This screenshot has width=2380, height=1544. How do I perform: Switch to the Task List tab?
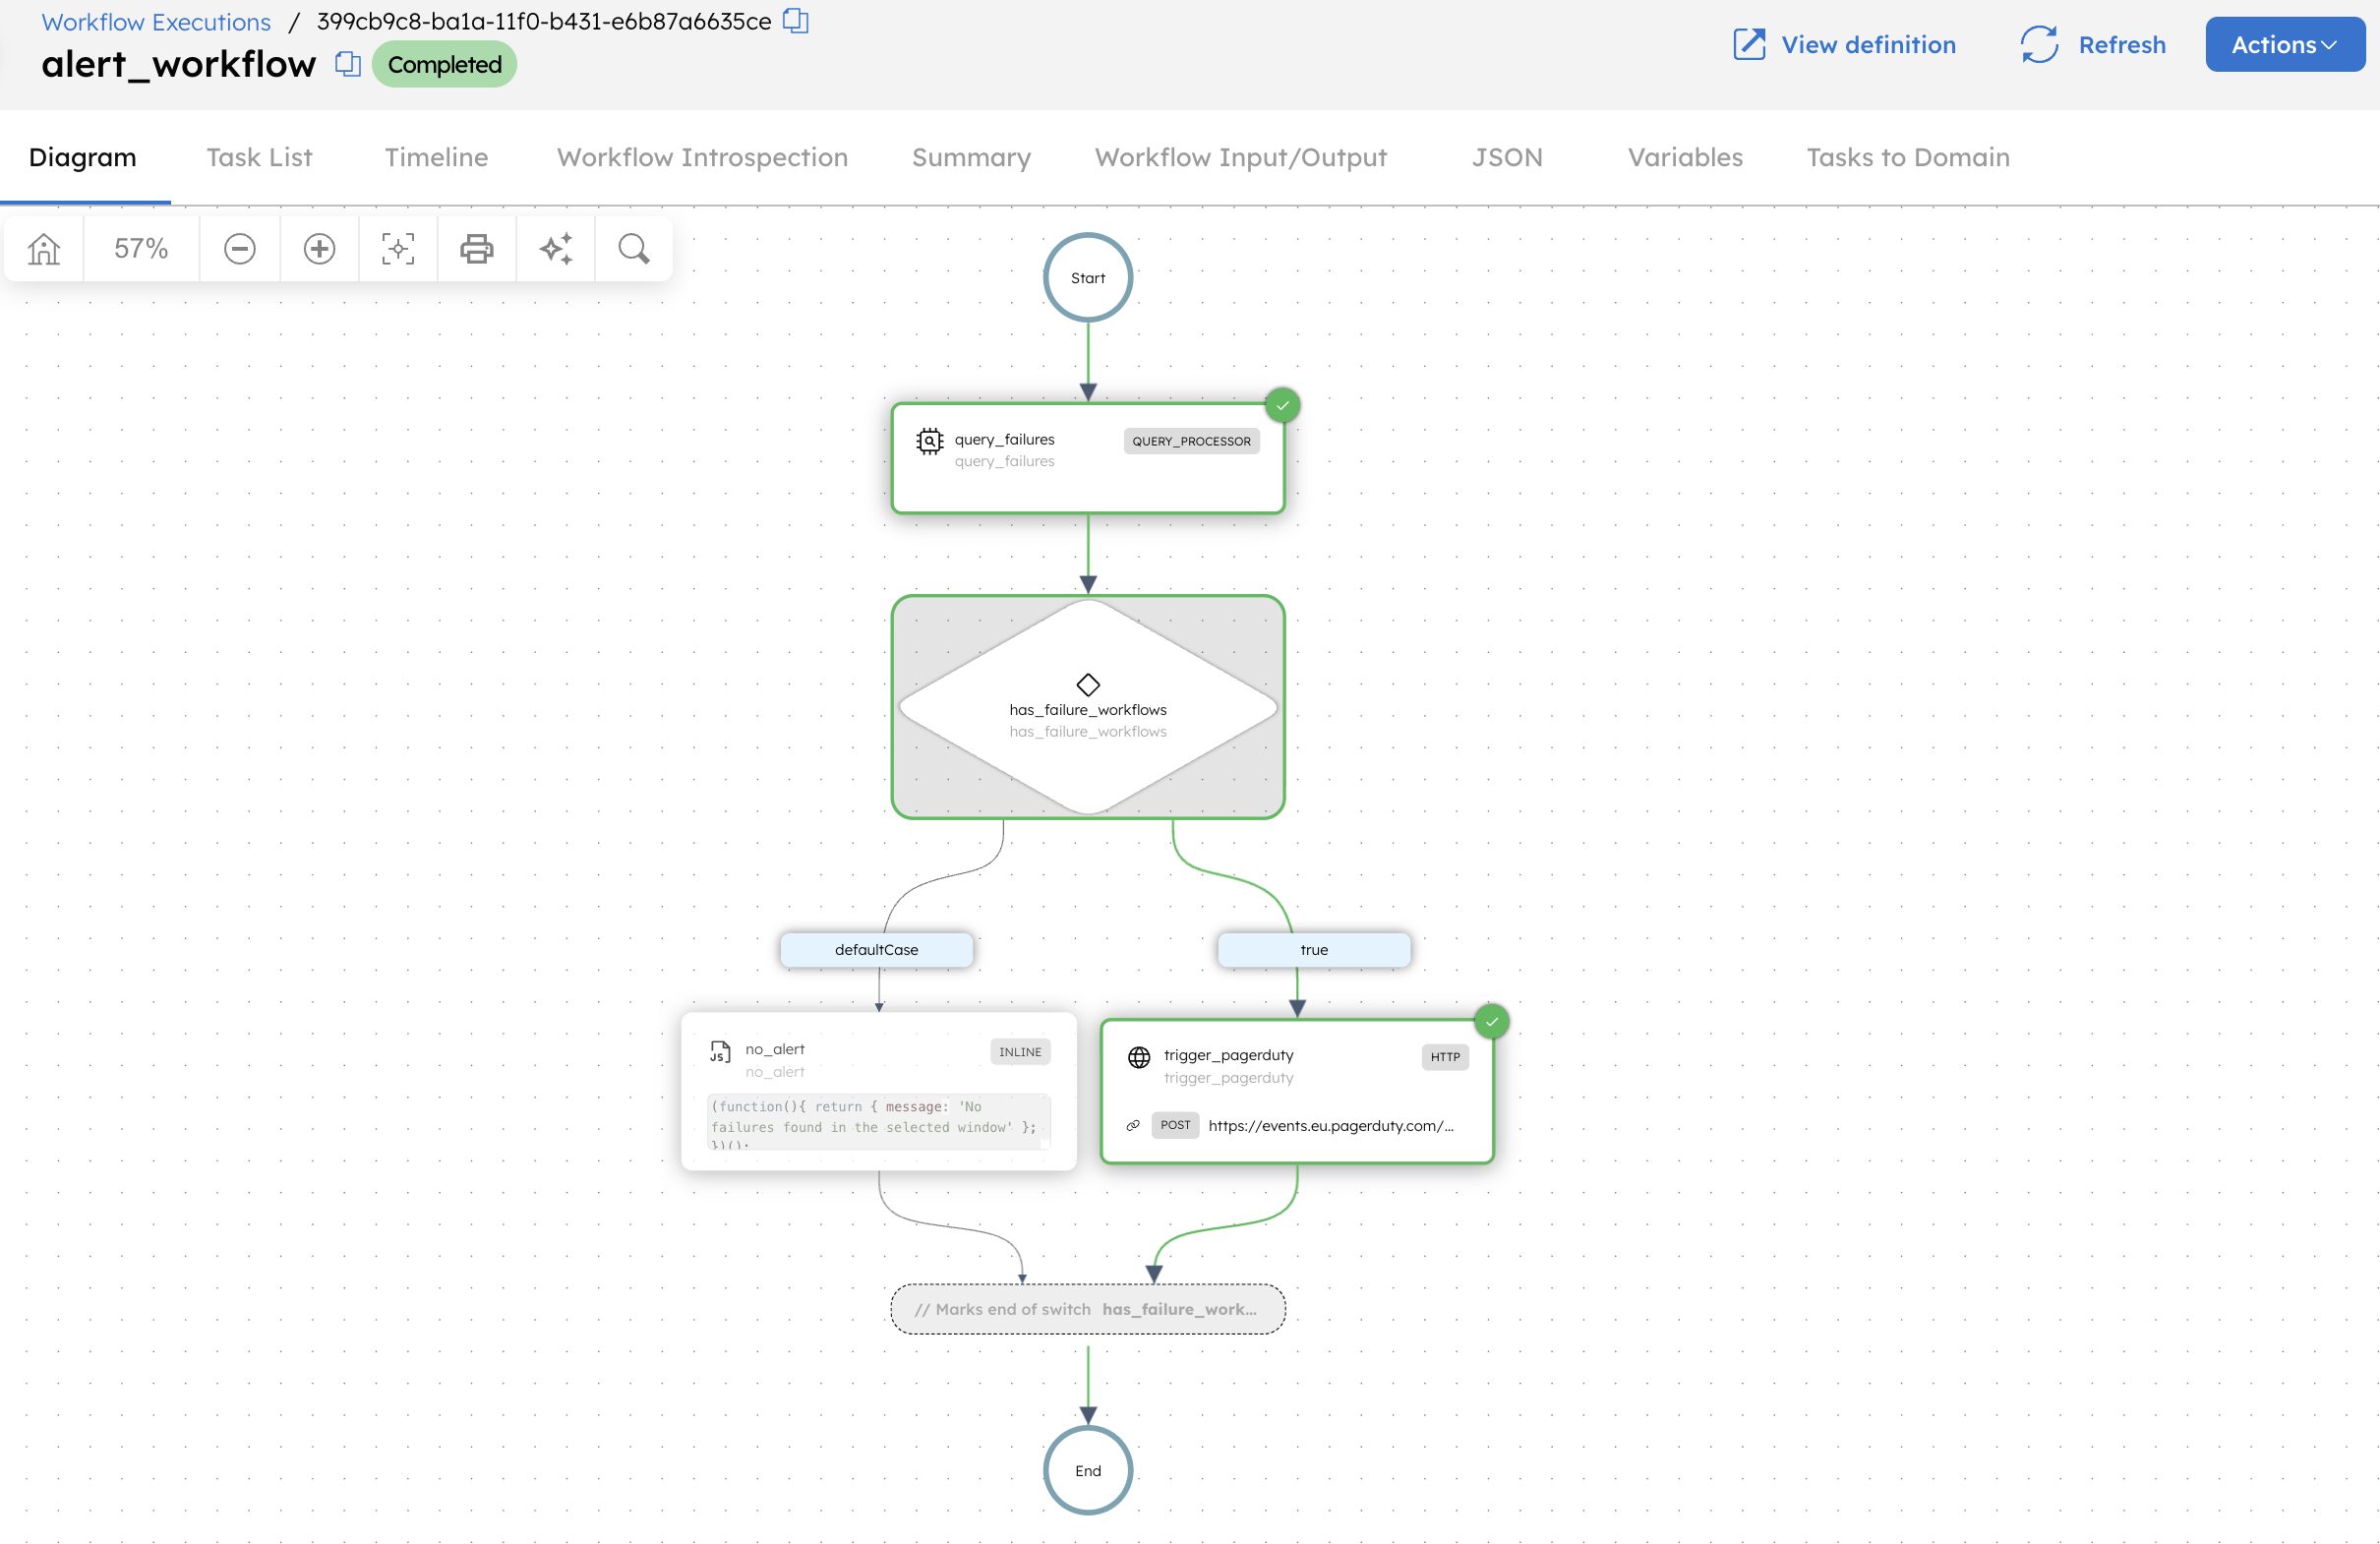pyautogui.click(x=259, y=157)
